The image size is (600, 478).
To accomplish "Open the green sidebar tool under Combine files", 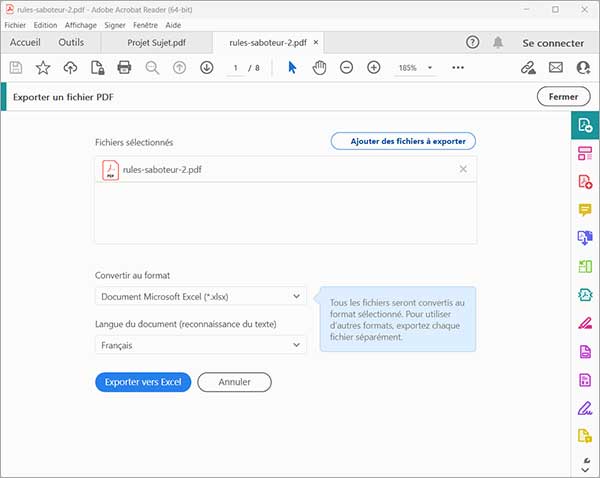I will tap(585, 266).
